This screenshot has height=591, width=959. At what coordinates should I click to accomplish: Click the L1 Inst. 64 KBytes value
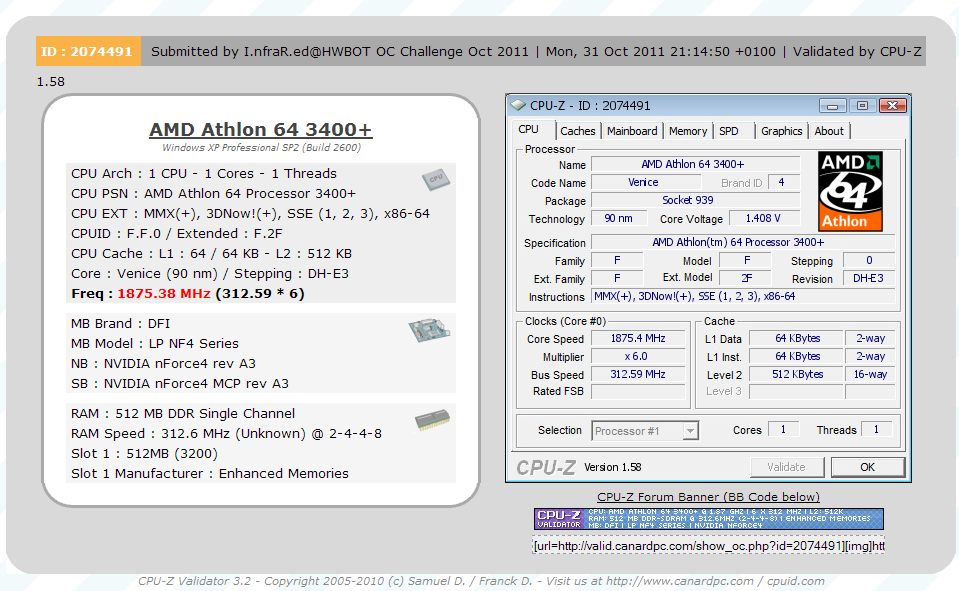(x=796, y=356)
